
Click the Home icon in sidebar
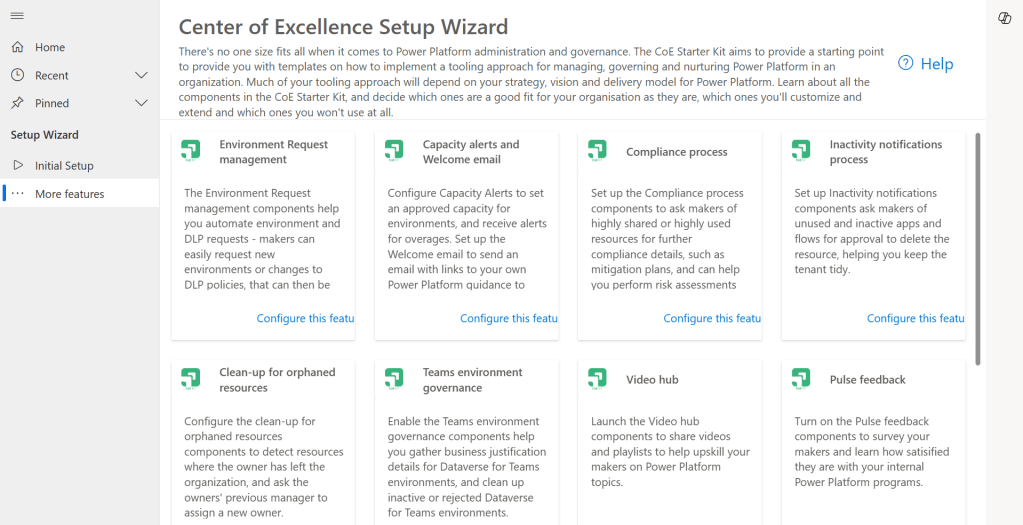click(17, 47)
